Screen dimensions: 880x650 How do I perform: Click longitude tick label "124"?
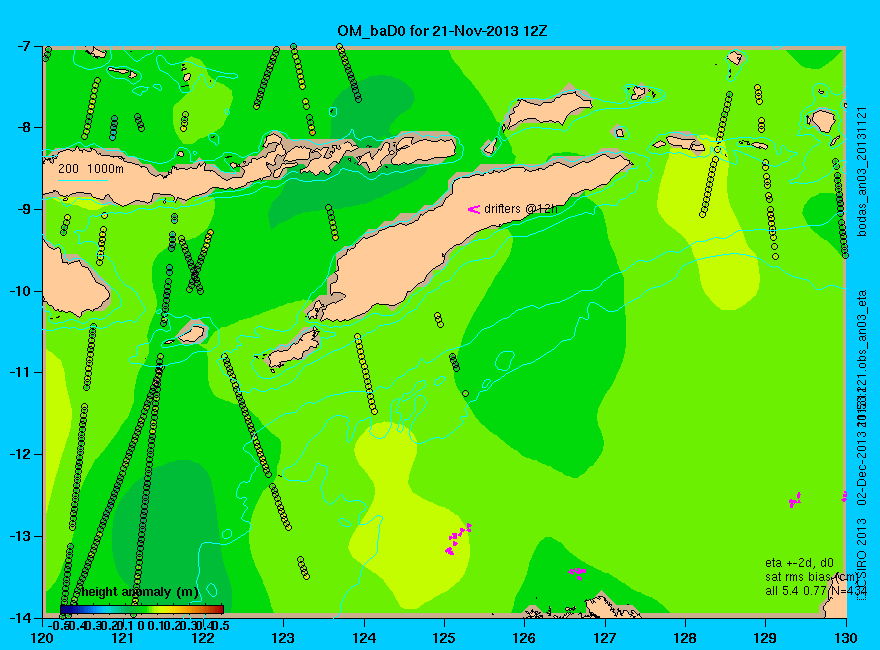364,638
